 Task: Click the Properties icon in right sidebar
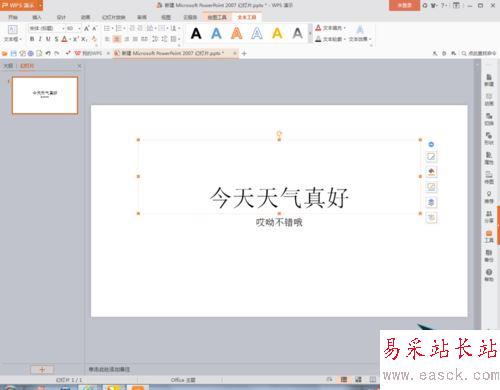489,158
